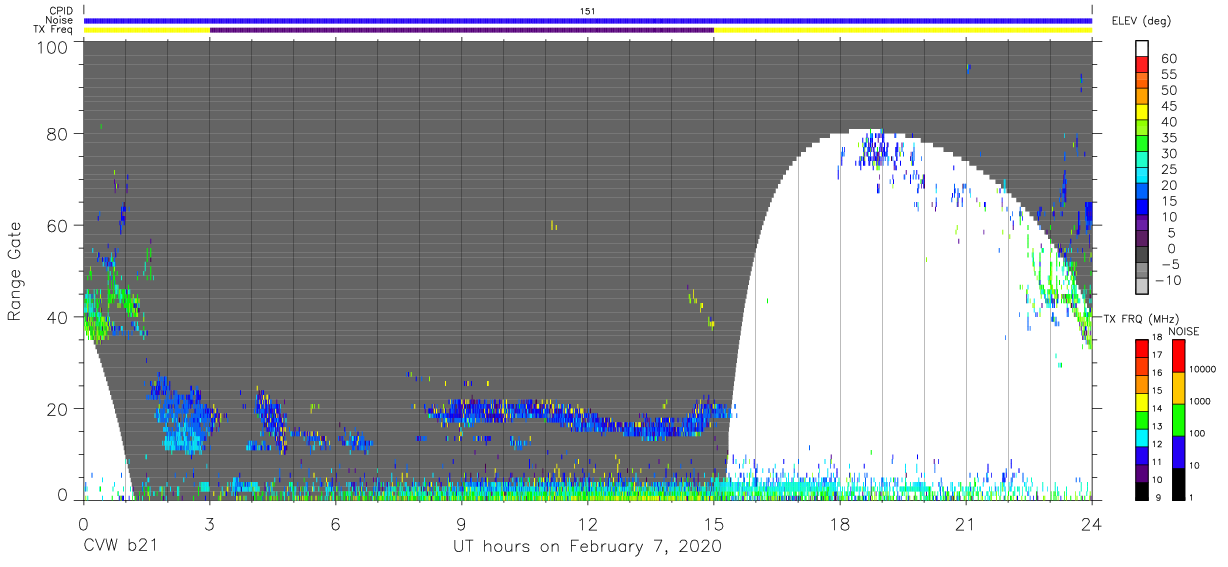This screenshot has height=567, width=1228.
Task: Click the 9 label on TX FRQ scale
Action: pyautogui.click(x=1158, y=497)
